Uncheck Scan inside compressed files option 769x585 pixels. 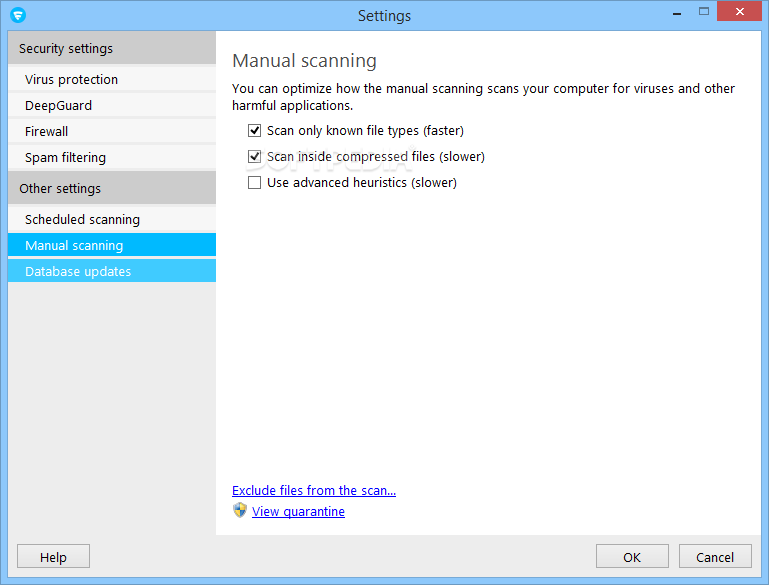point(254,156)
